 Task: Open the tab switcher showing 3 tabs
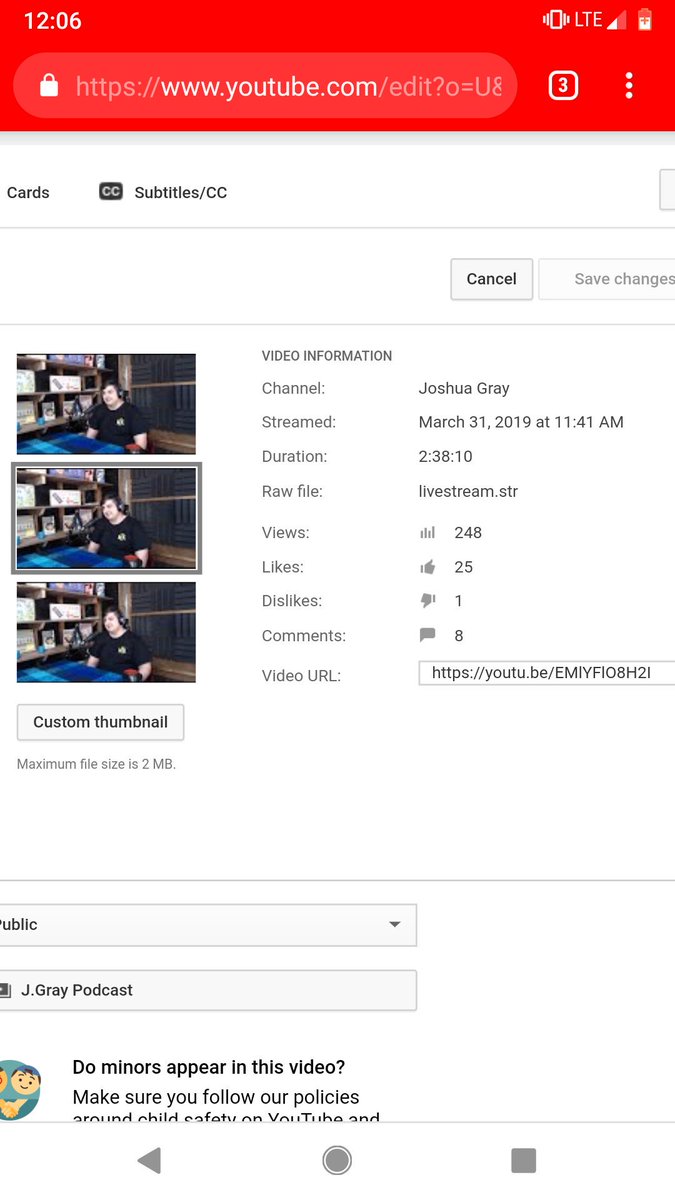click(563, 86)
